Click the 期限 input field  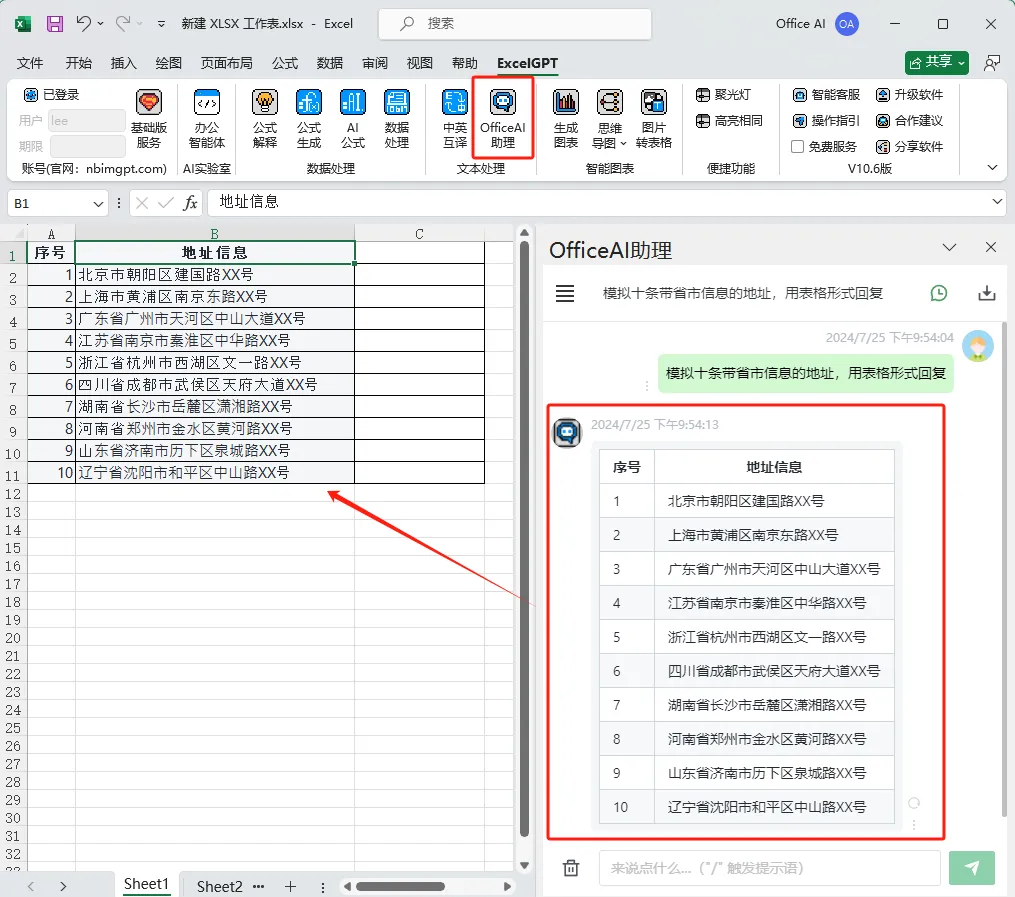coord(87,147)
